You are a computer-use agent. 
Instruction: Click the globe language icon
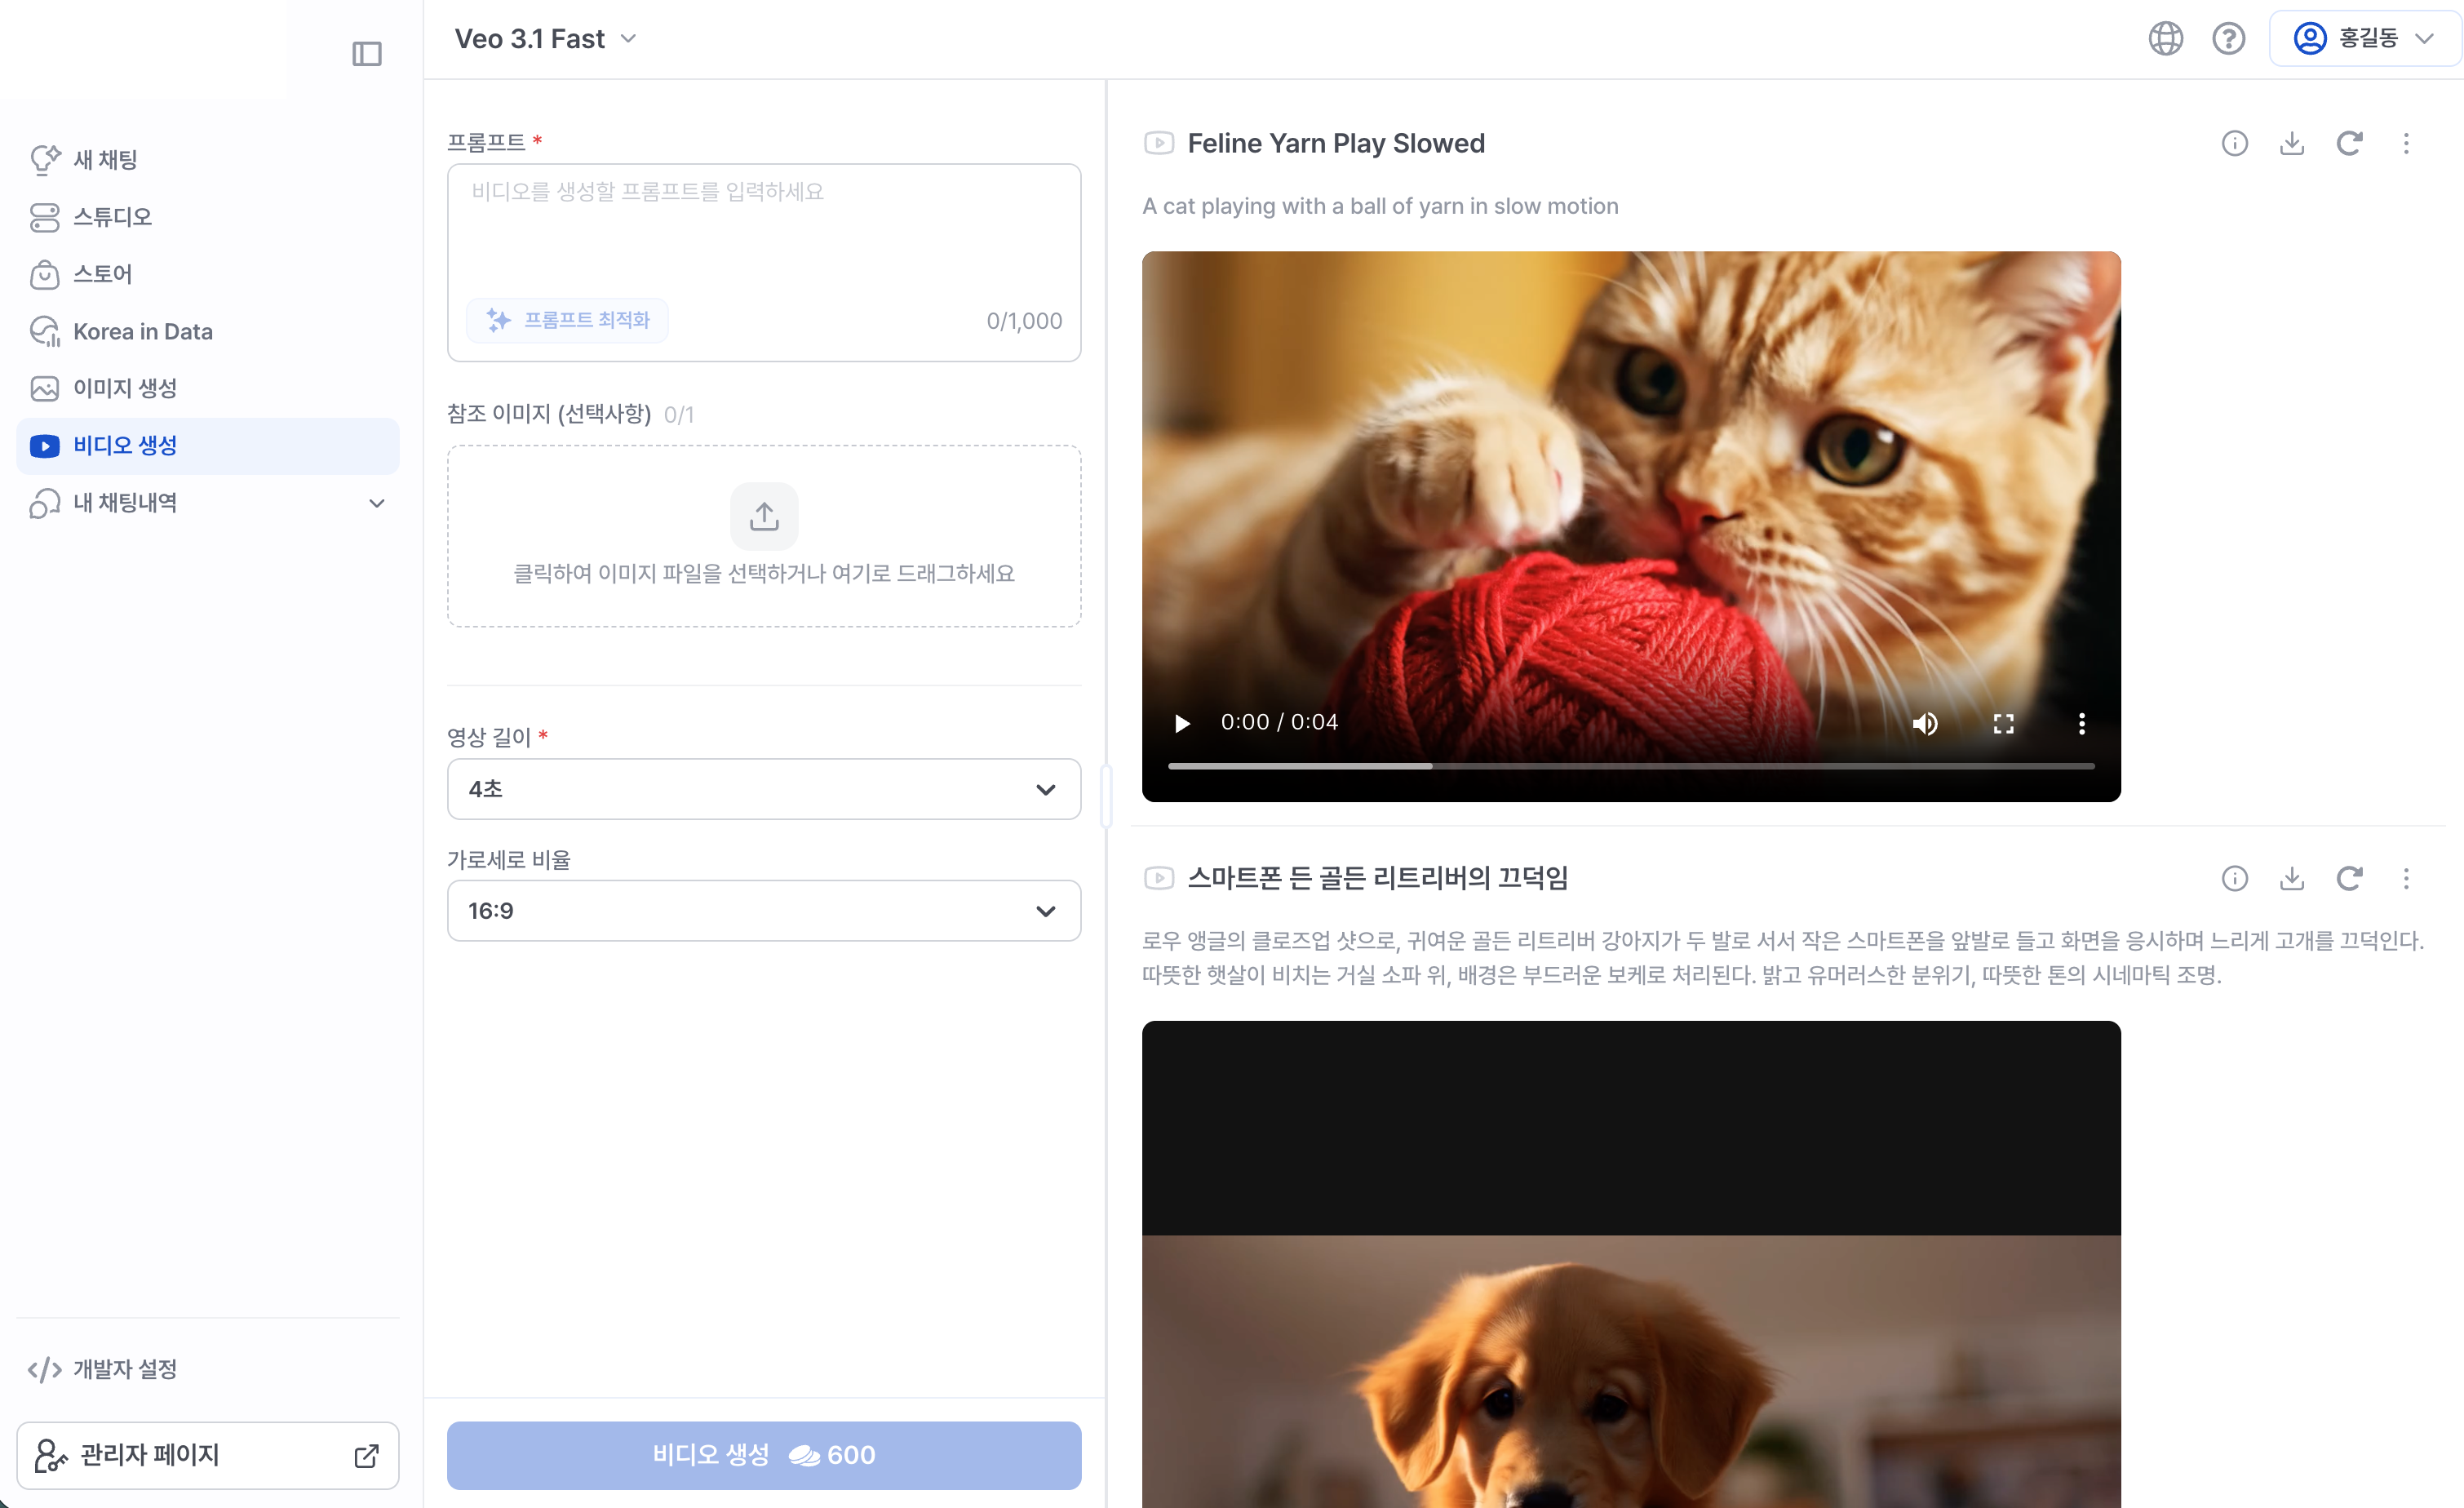(2165, 39)
